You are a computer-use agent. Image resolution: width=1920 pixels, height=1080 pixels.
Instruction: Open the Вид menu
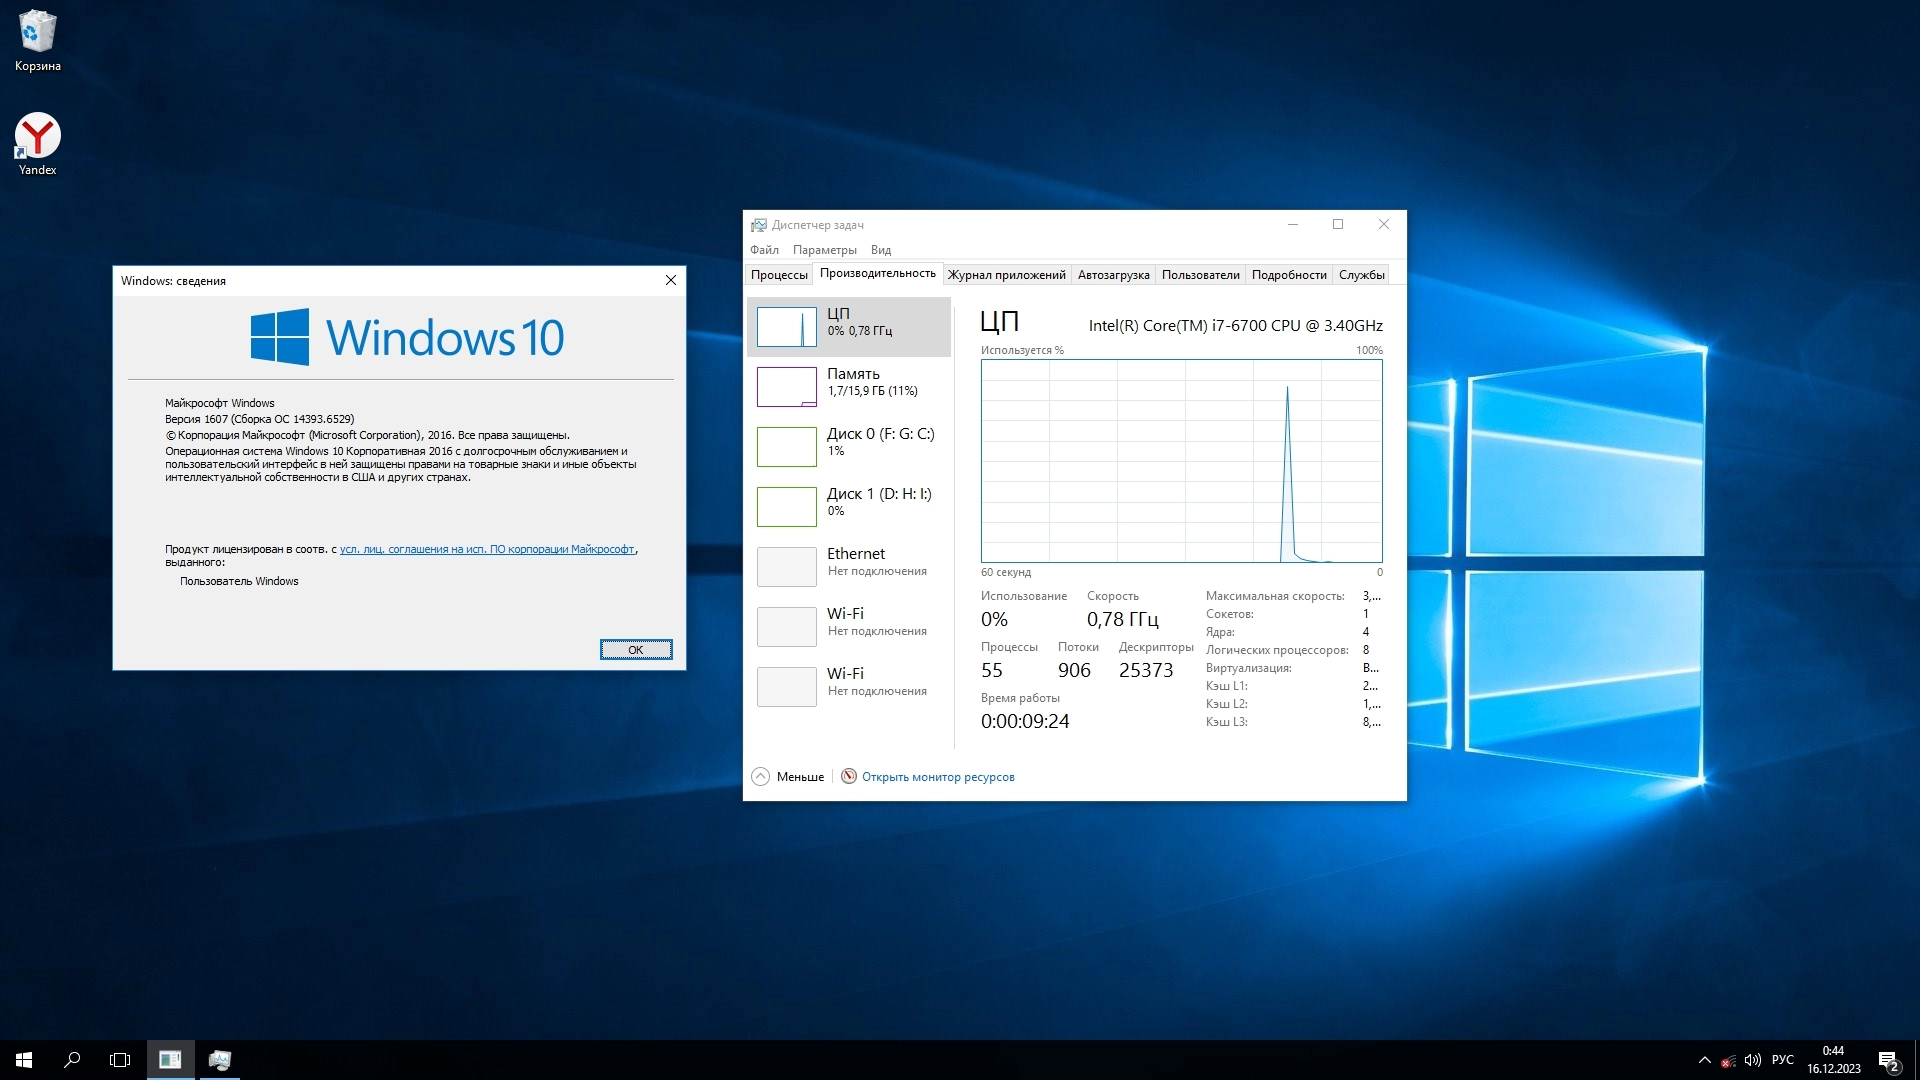pos(880,250)
